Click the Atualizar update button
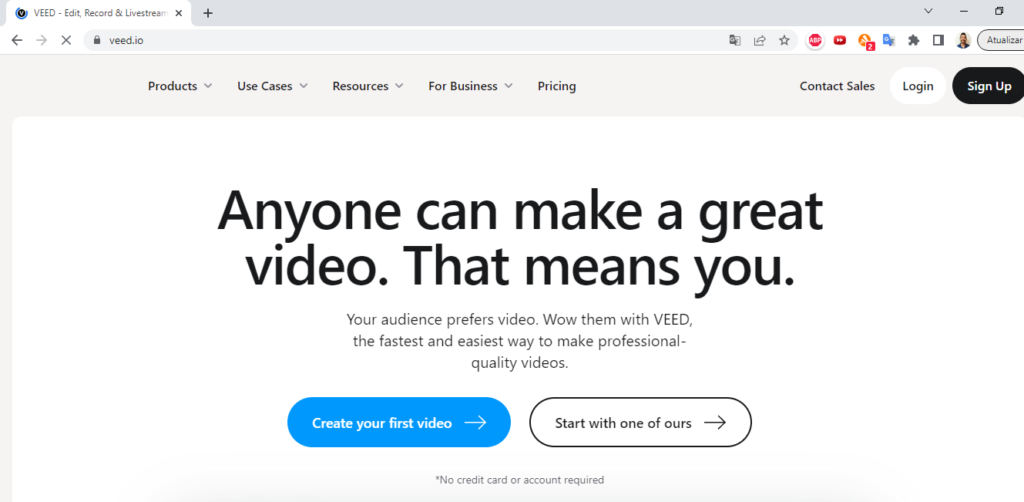1024x502 pixels. coord(1001,40)
